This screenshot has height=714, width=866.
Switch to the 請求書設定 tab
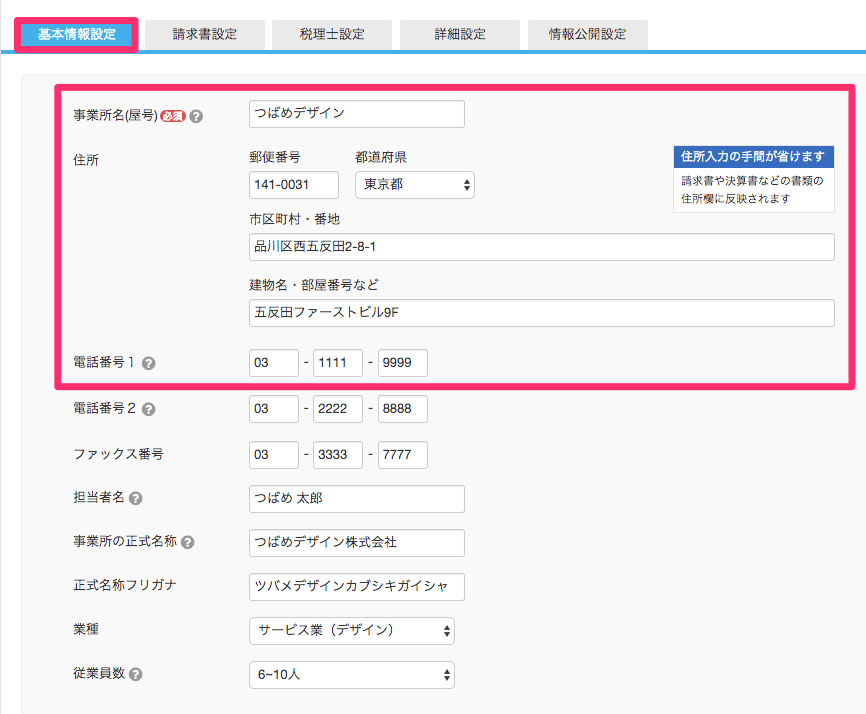204,35
